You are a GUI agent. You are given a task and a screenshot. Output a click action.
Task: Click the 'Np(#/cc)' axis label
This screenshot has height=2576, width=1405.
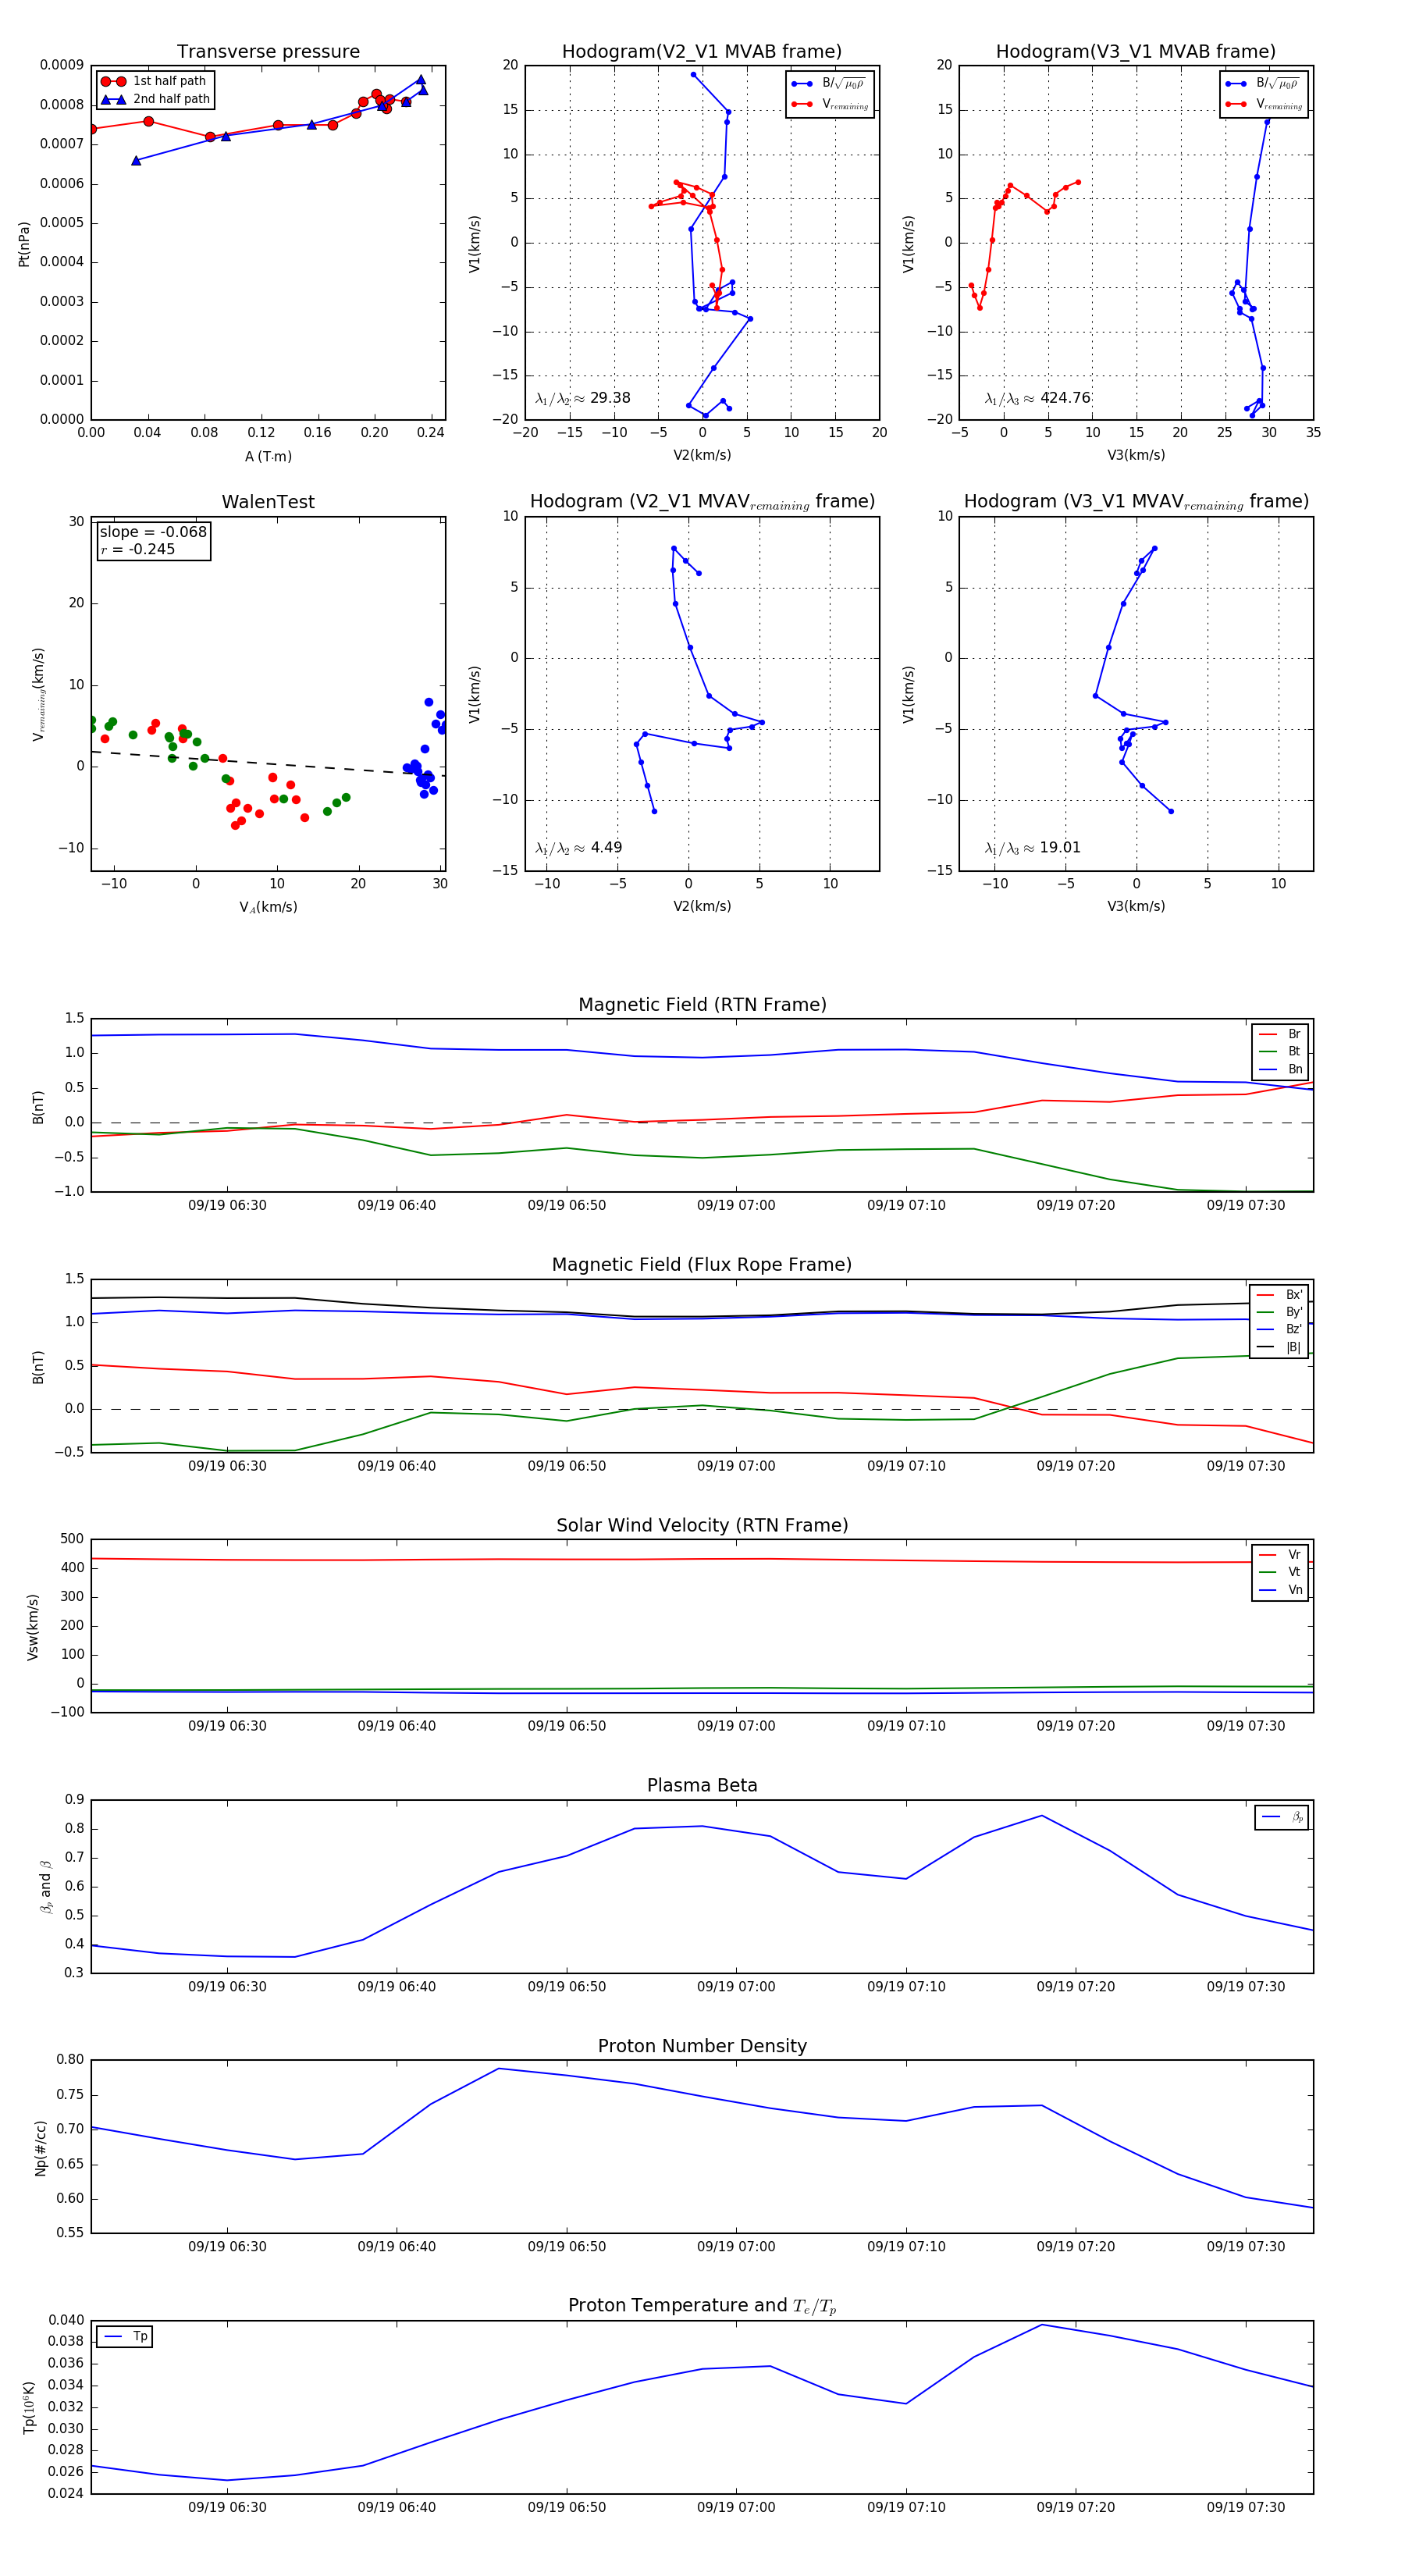pyautogui.click(x=41, y=2147)
